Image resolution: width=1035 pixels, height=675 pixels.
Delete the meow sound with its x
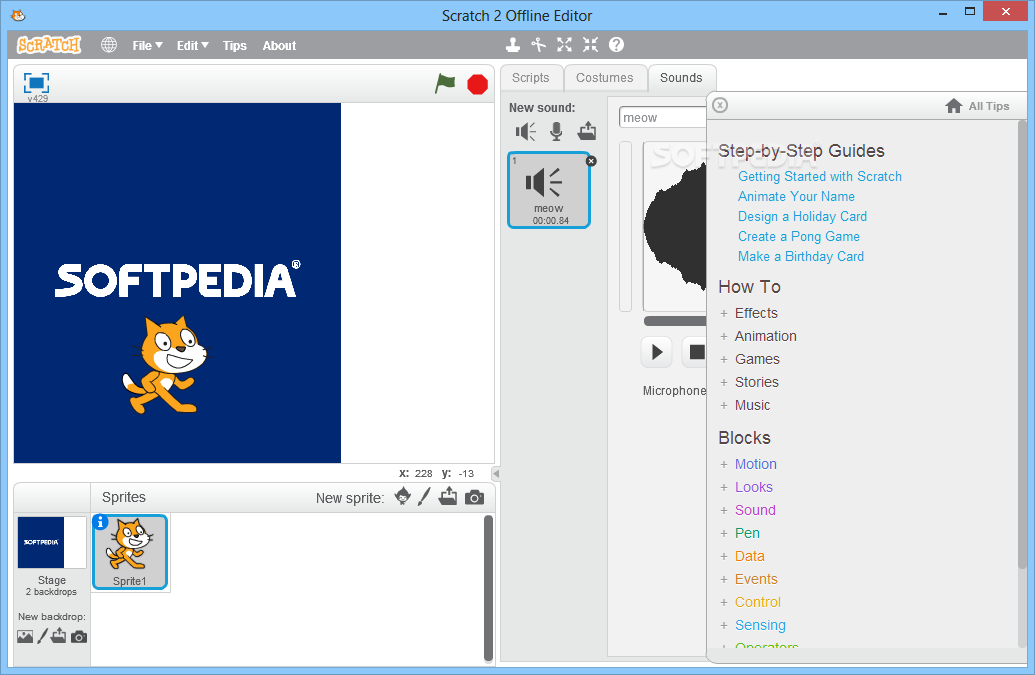pyautogui.click(x=591, y=161)
